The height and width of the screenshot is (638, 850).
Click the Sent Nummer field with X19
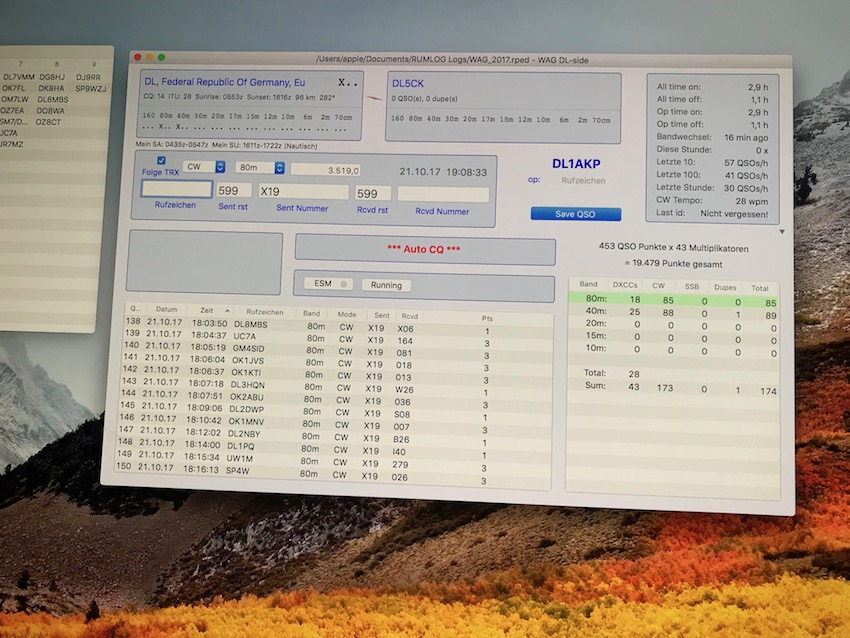tap(303, 191)
